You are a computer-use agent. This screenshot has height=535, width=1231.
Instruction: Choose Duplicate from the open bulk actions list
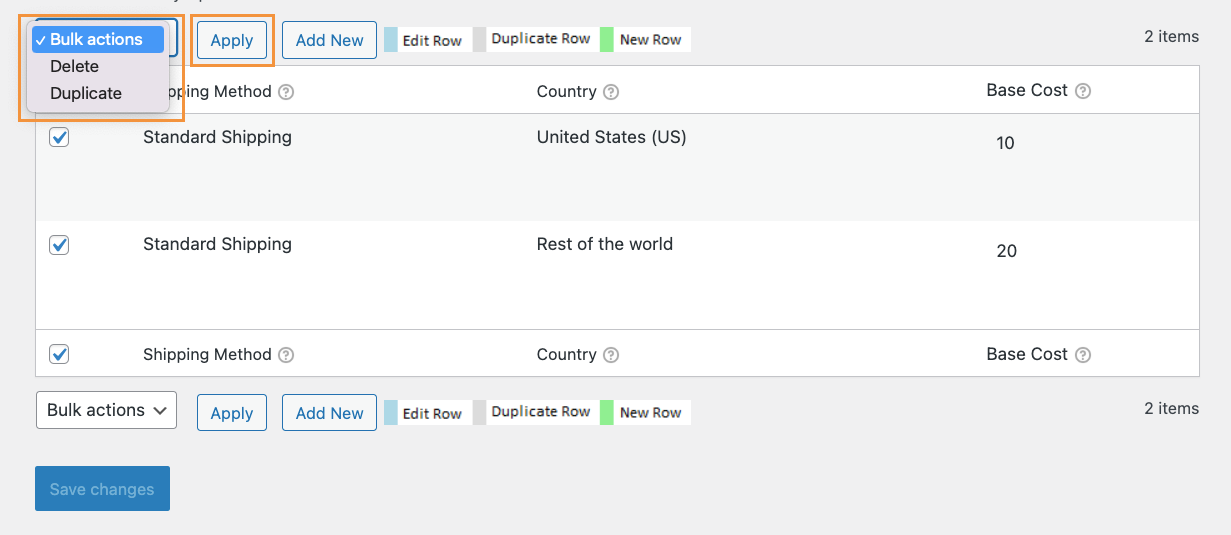click(86, 93)
